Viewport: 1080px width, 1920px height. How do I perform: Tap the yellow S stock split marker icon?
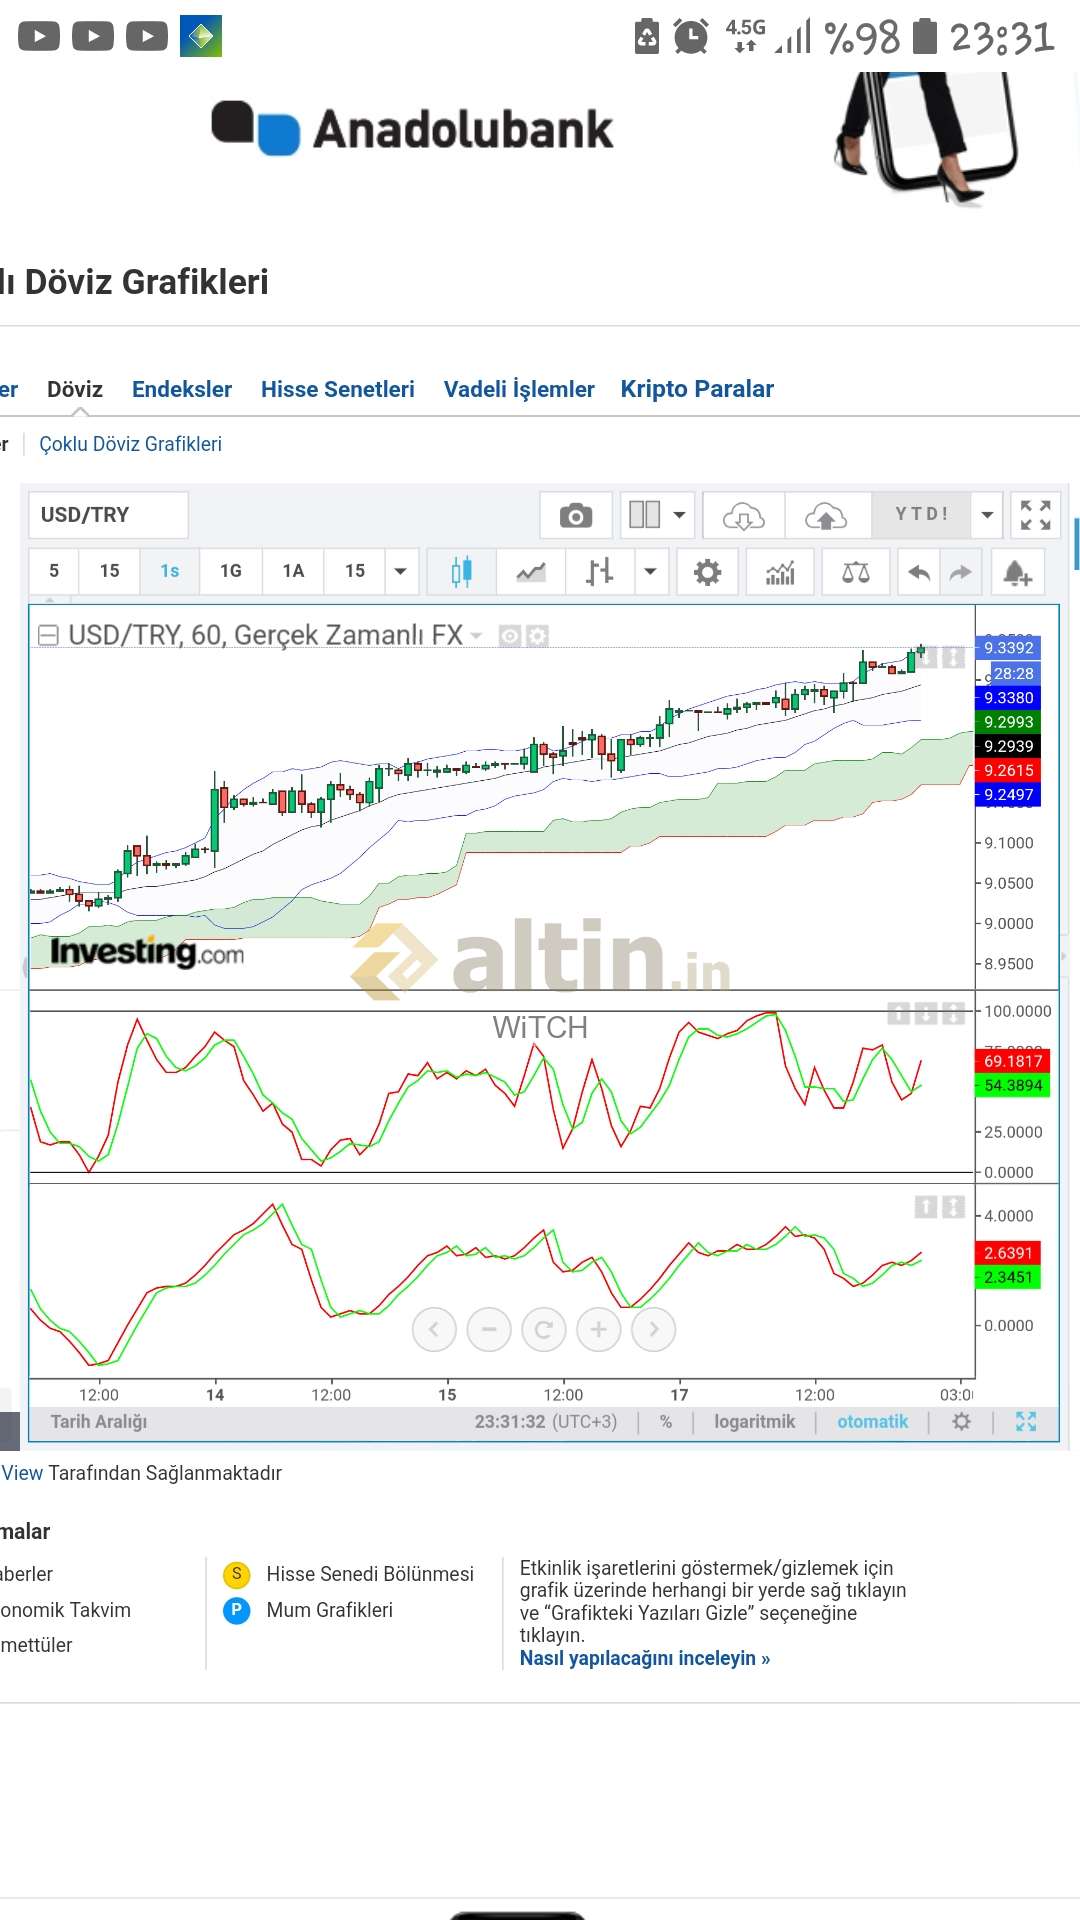[237, 1574]
